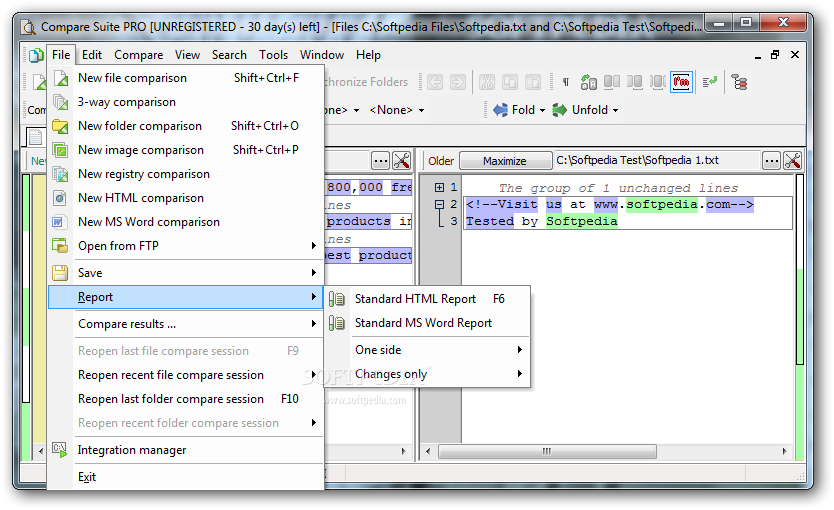Expand the Open from FTP submenu
This screenshot has height=510, width=834.
(x=314, y=246)
